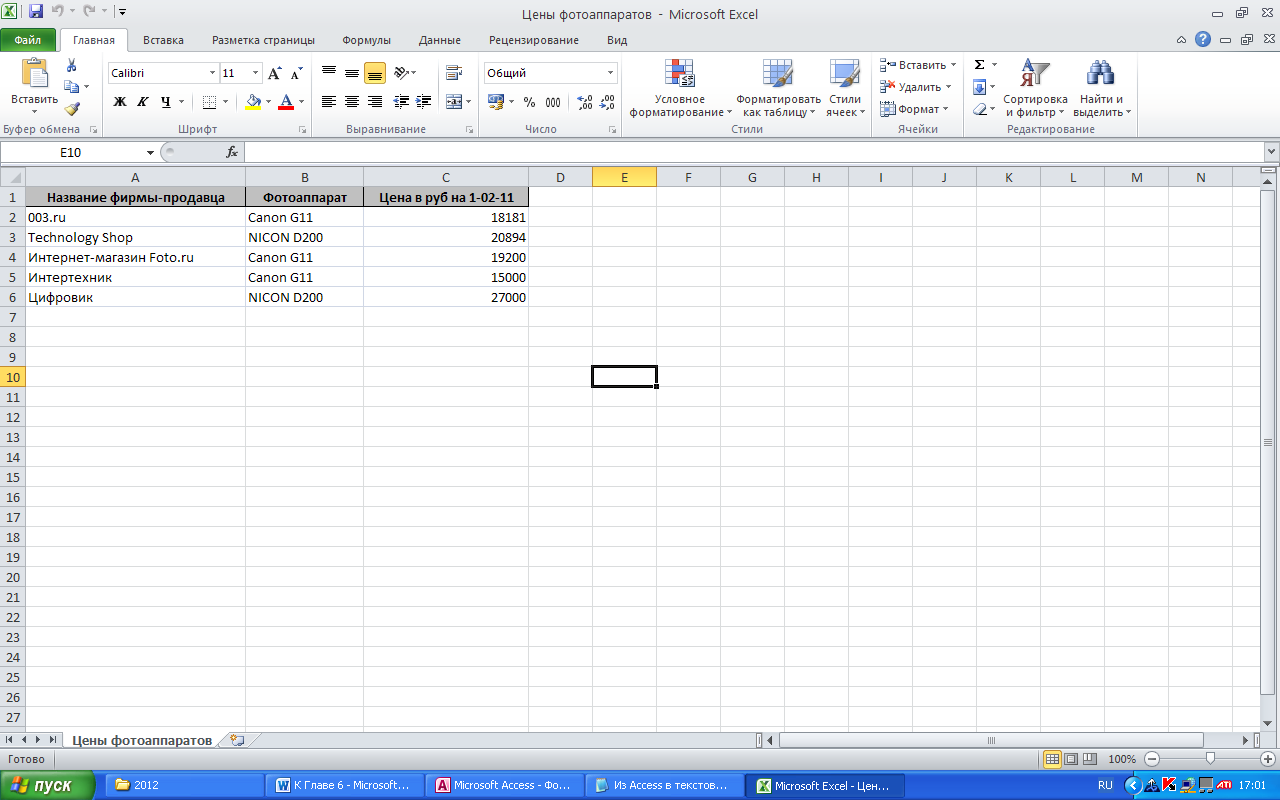Click the Вставить cells button
Image resolution: width=1280 pixels, height=800 pixels.
coord(917,65)
